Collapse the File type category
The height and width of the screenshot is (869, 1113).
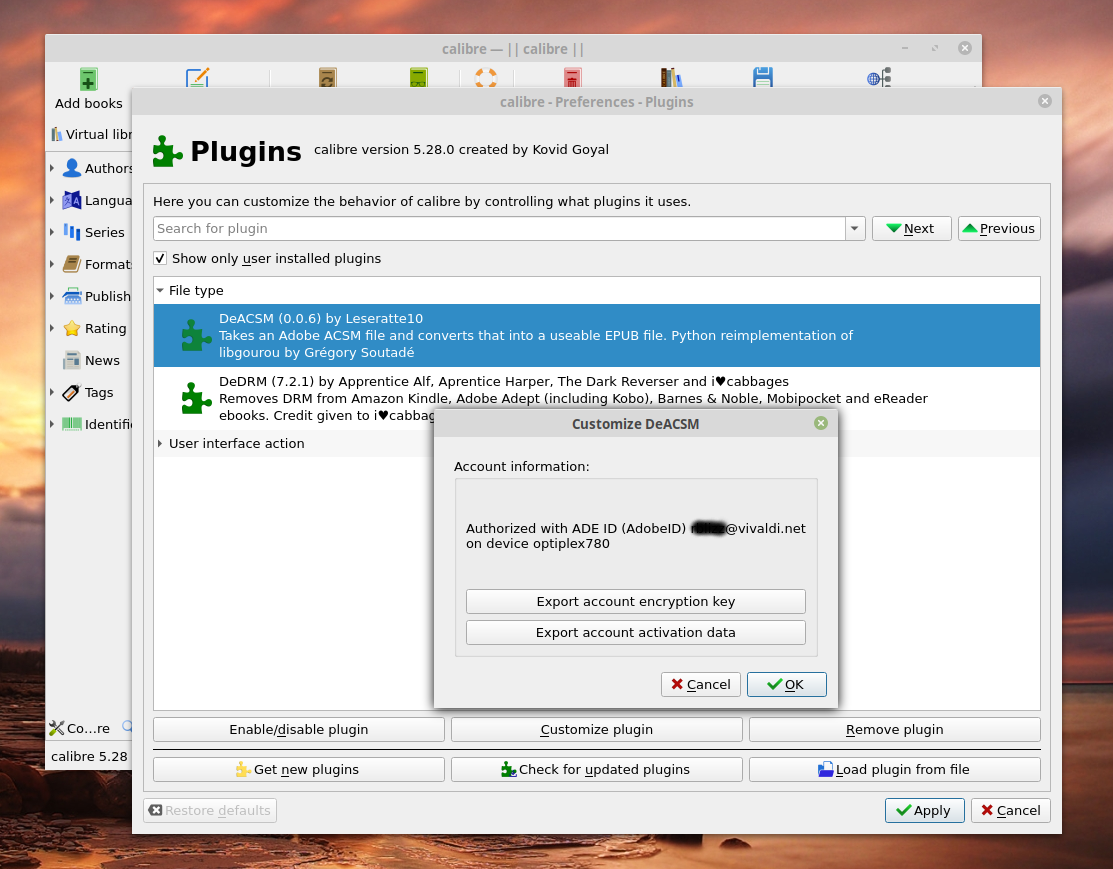[x=160, y=290]
